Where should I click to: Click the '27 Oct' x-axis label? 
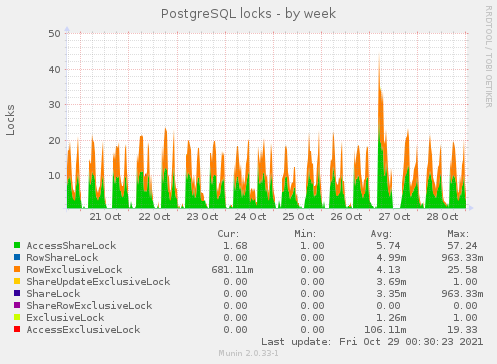click(x=394, y=217)
